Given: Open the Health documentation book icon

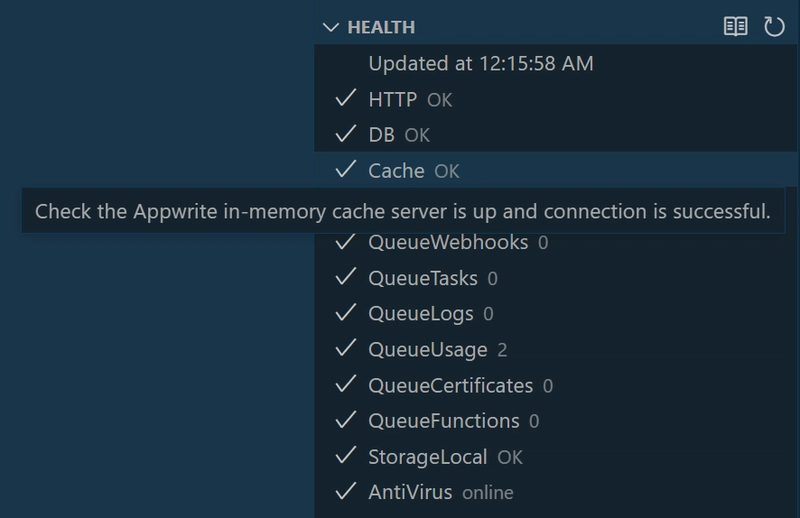Looking at the screenshot, I should tap(735, 27).
